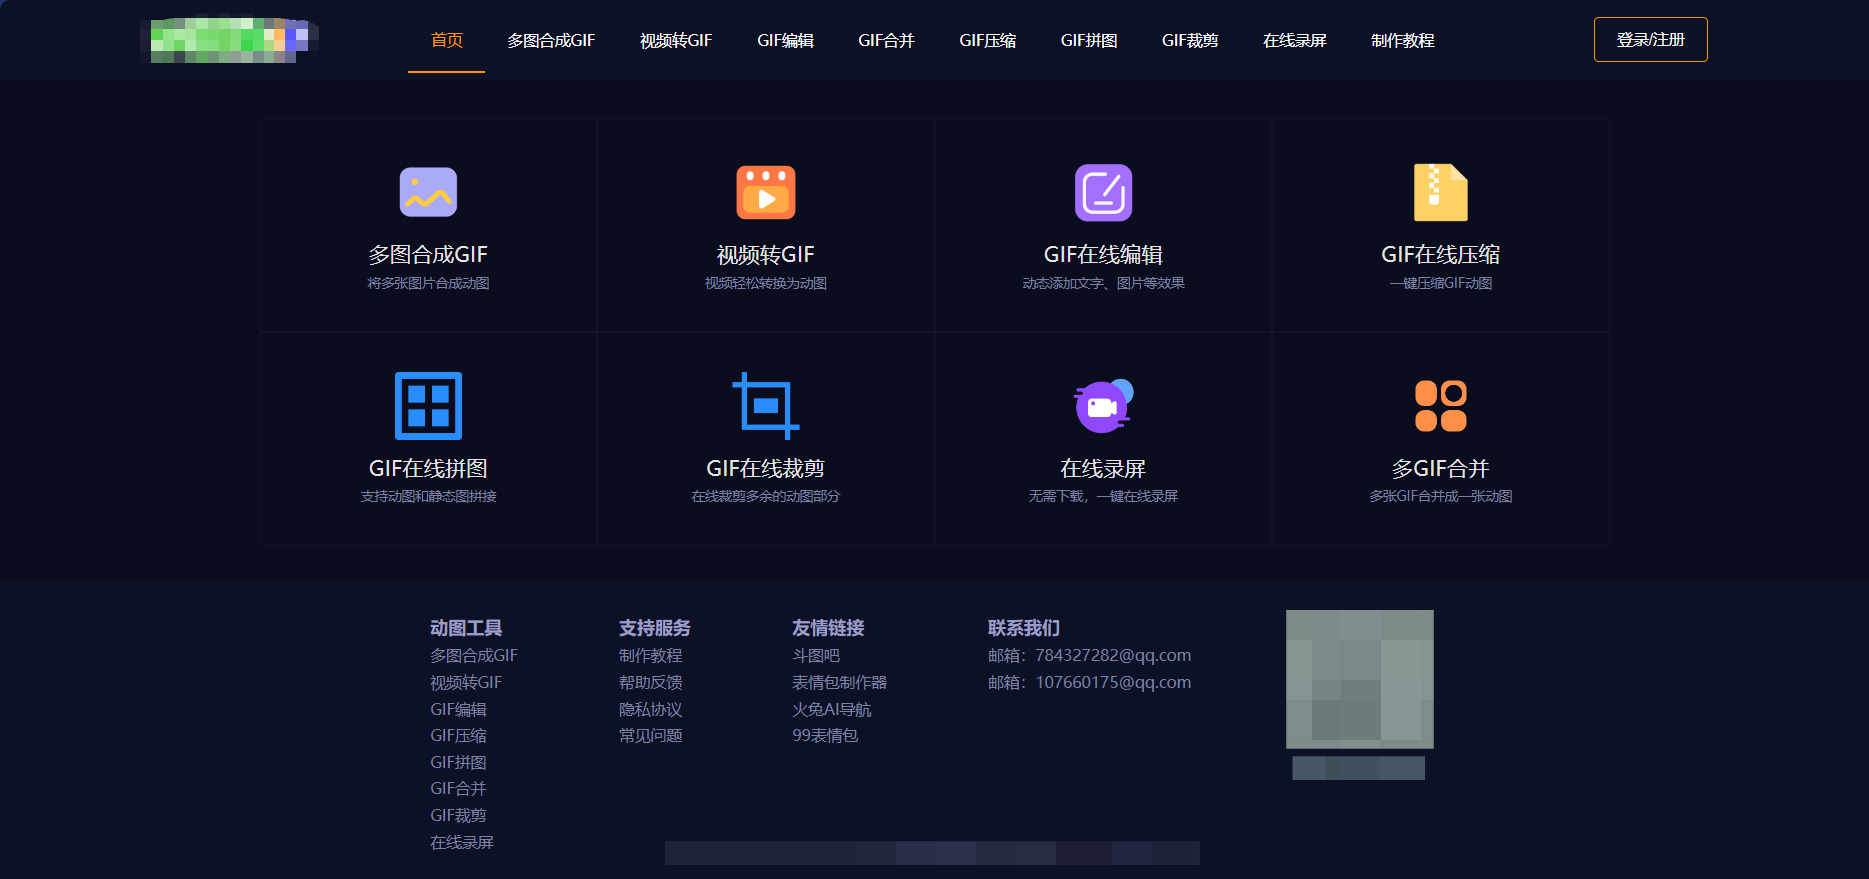Click the 帮助反馈 link in footer
The width and height of the screenshot is (1869, 879).
click(650, 682)
